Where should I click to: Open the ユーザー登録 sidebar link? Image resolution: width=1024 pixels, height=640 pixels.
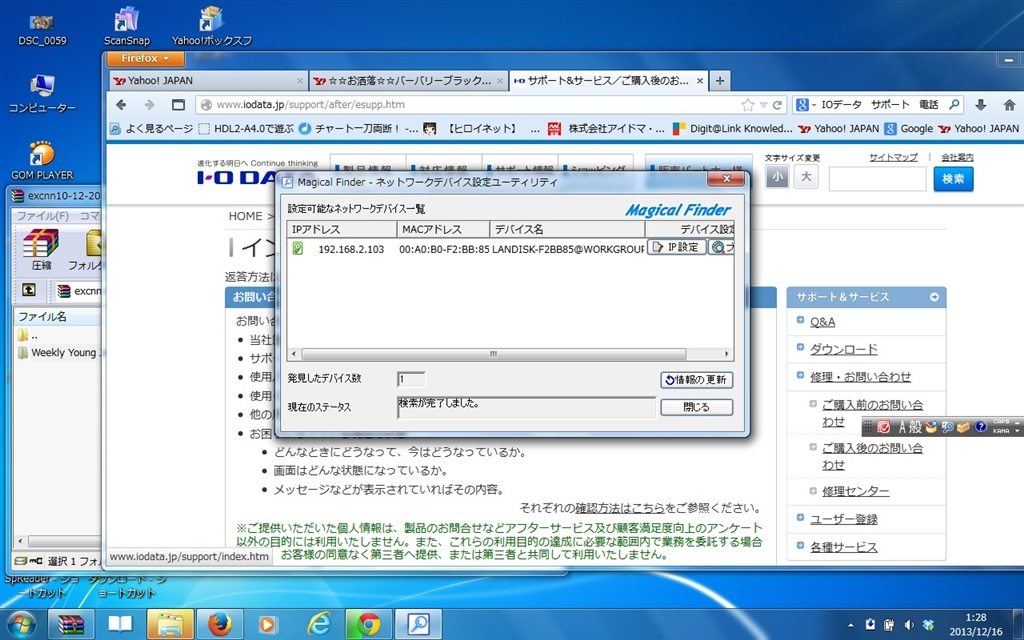coord(844,519)
